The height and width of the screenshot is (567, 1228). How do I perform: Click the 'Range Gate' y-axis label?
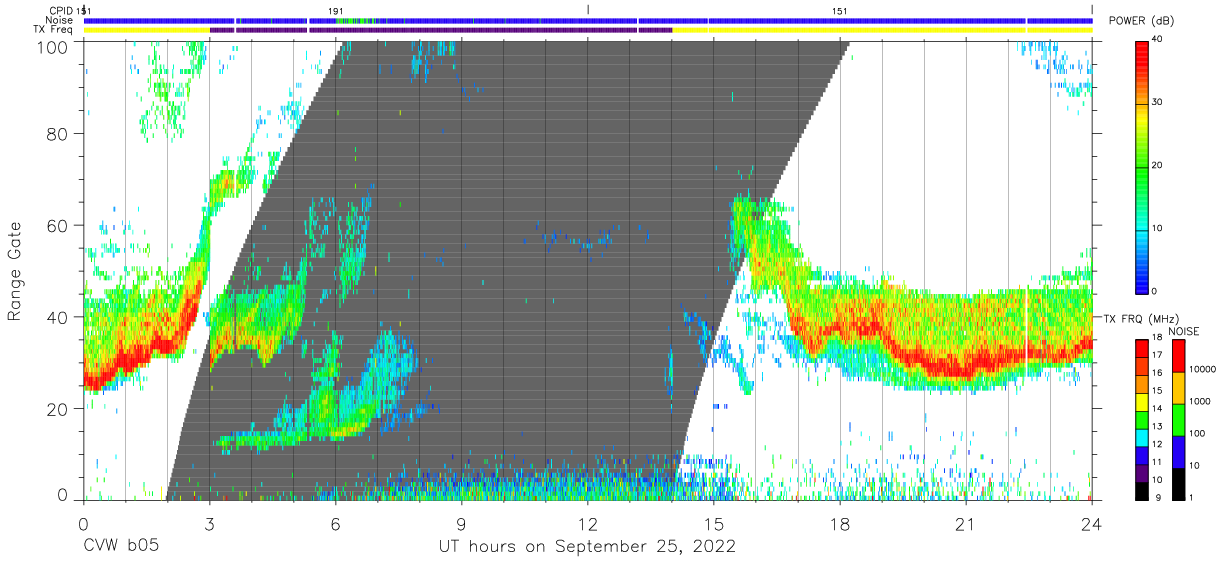click(x=16, y=272)
